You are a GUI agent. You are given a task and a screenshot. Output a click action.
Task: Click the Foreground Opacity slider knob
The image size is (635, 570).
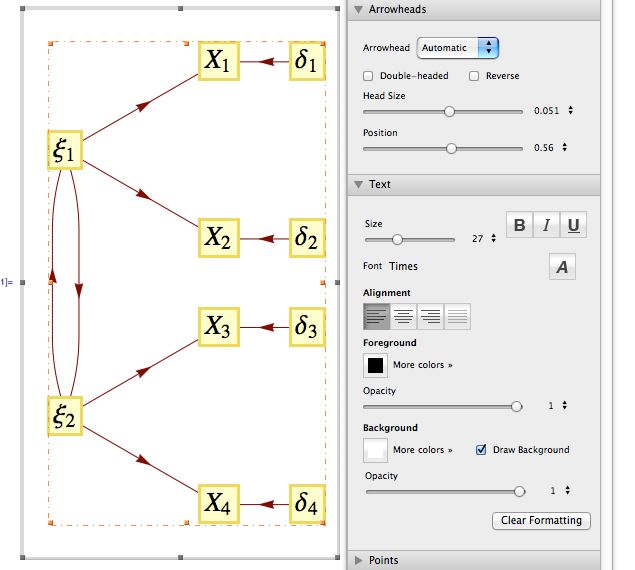pos(516,406)
